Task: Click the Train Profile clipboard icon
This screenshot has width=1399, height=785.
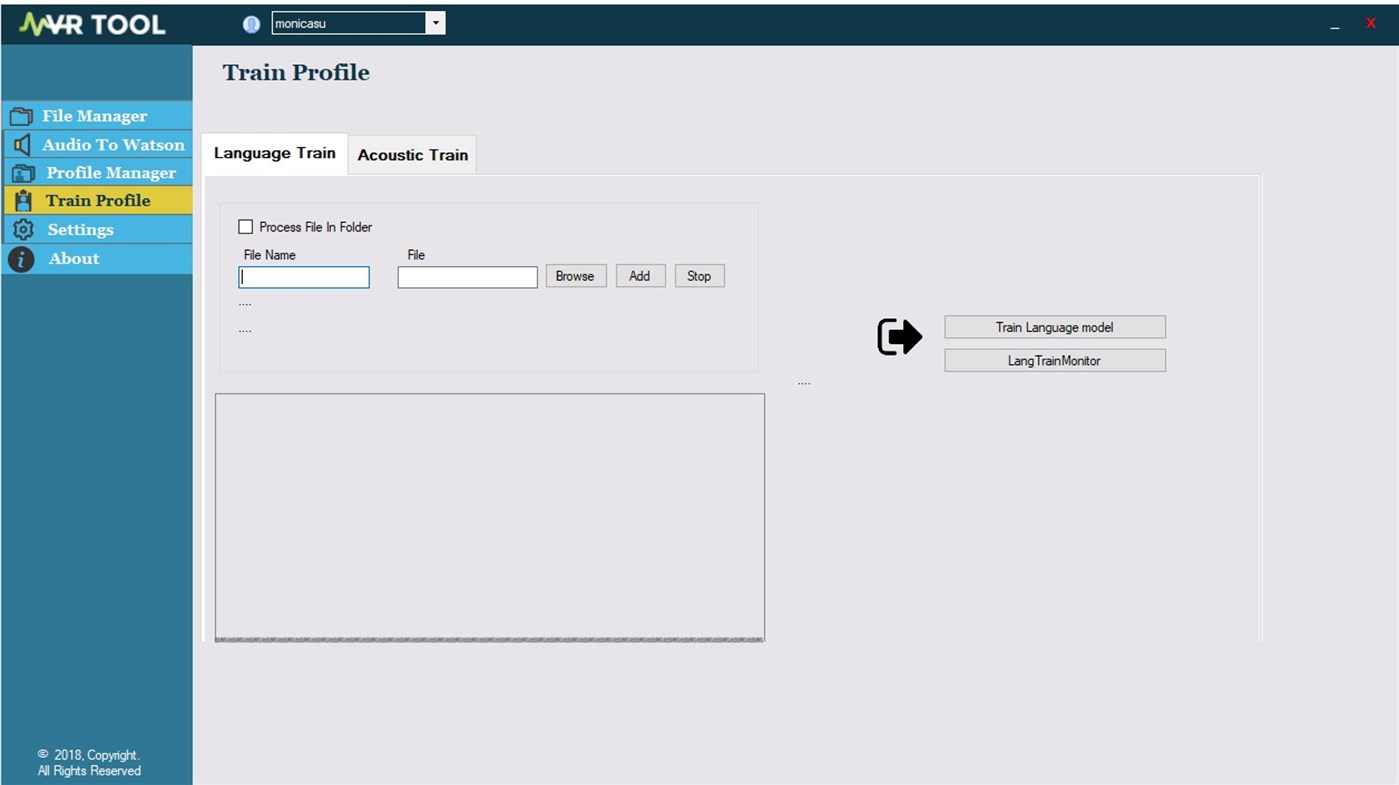Action: pos(22,200)
